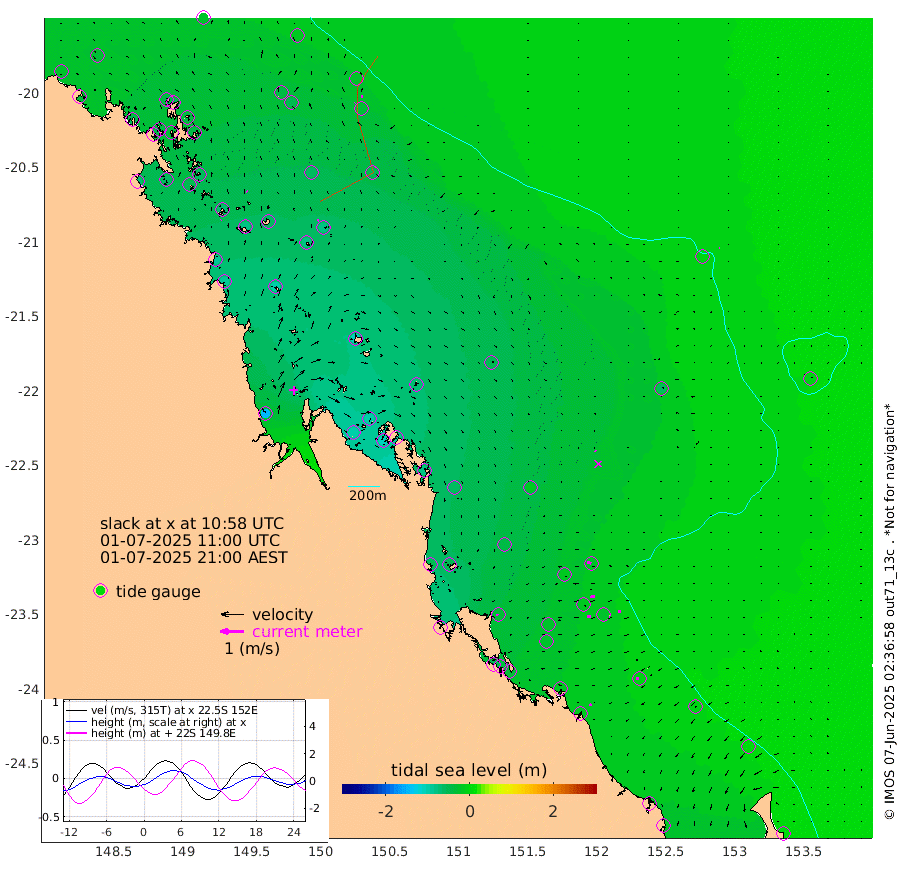
Task: Click the '1 (m/s)' scale label
Action: point(252,648)
